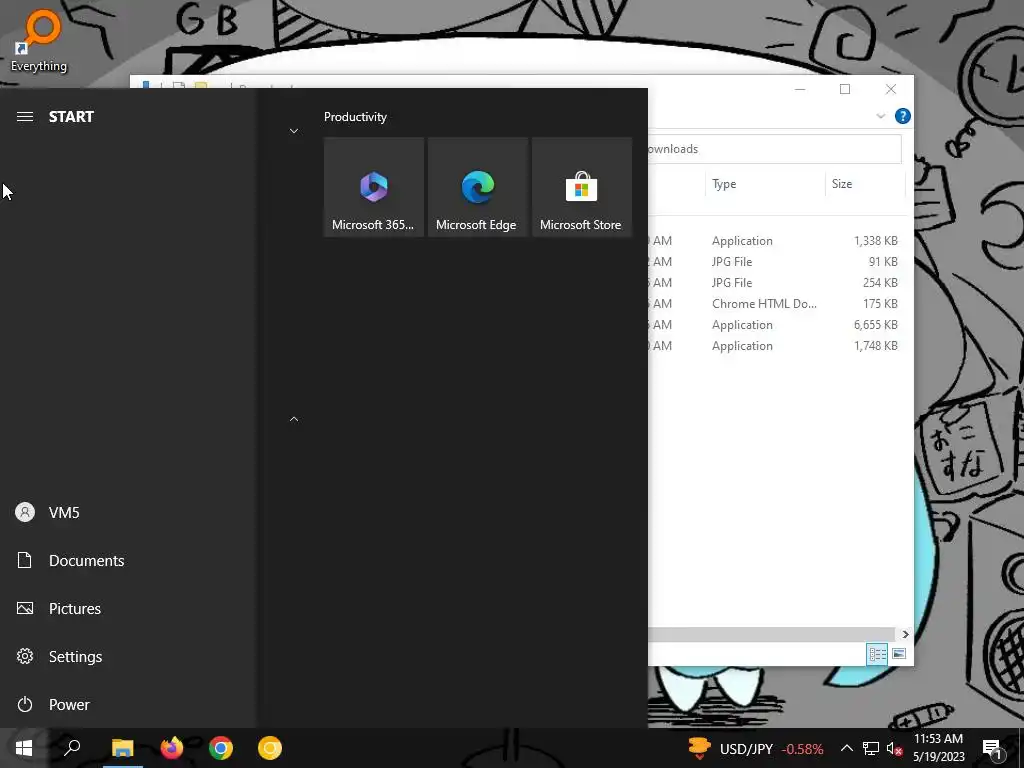The image size is (1024, 768).
Task: Open Chrome Canary from taskbar
Action: 270,748
